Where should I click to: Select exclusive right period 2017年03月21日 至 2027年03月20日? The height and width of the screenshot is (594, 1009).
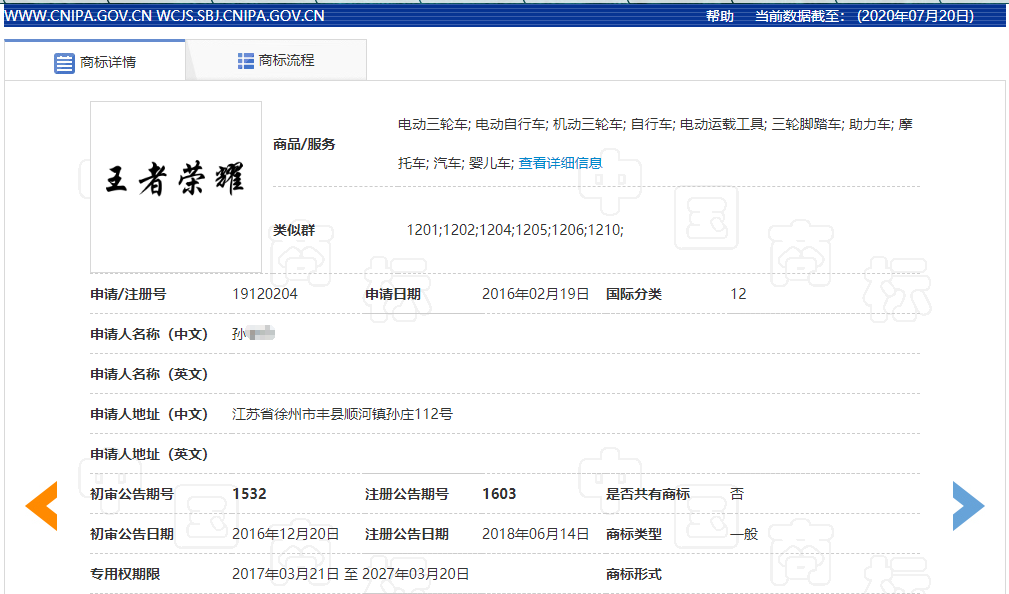point(351,574)
